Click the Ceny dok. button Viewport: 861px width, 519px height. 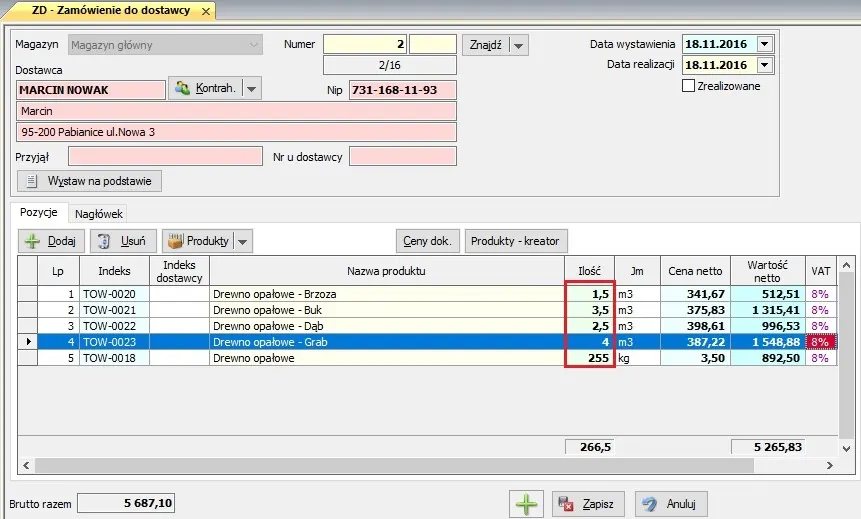point(427,241)
